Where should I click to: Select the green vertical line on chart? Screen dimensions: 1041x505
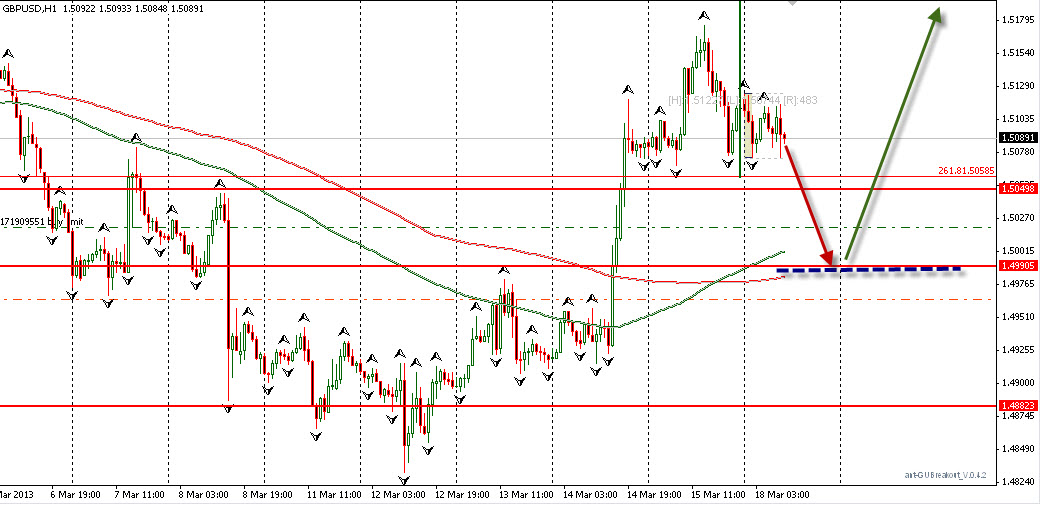pos(740,60)
